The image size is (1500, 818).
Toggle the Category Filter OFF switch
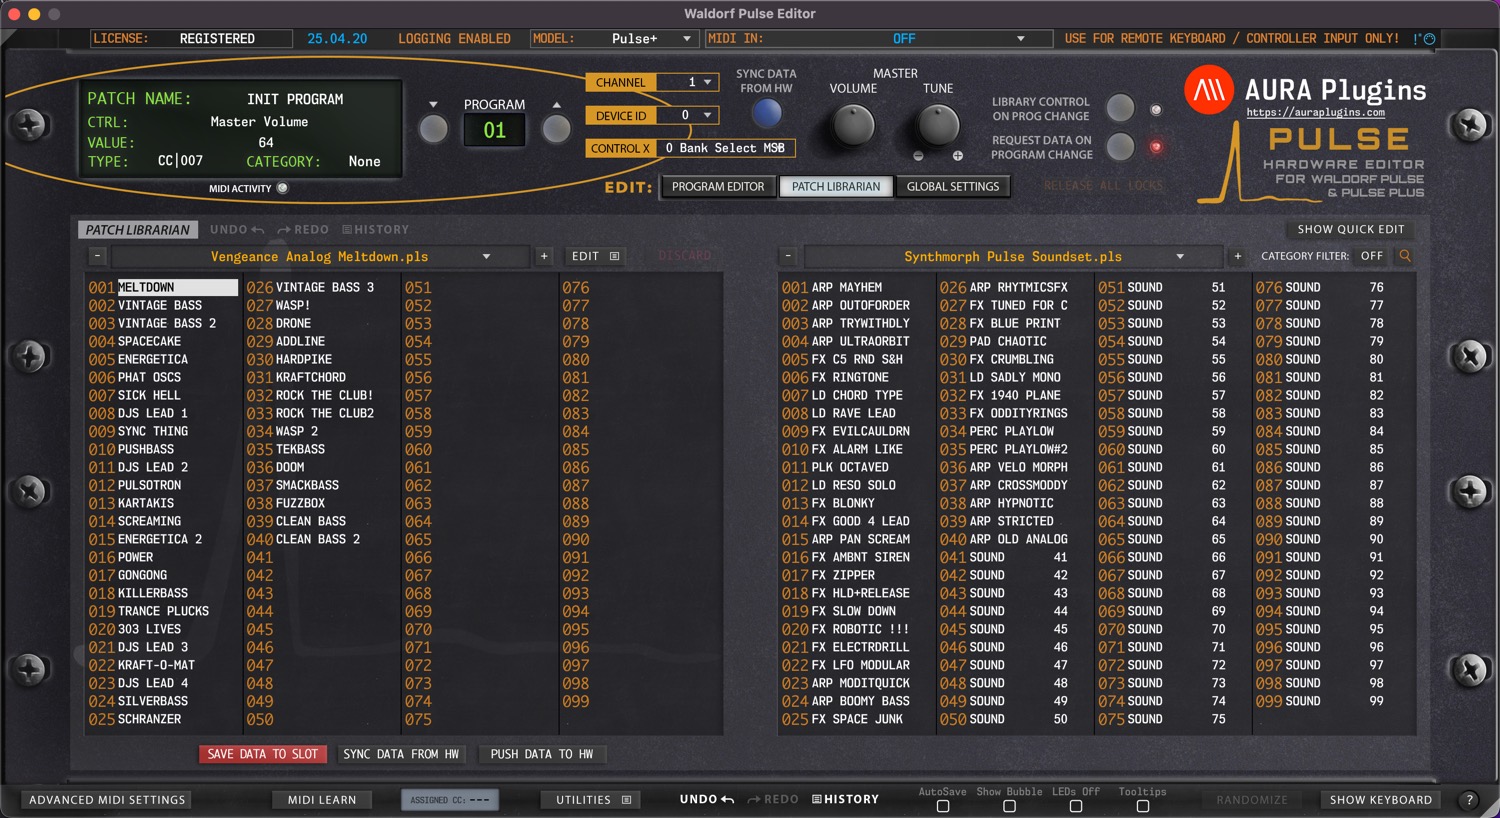tap(1372, 256)
